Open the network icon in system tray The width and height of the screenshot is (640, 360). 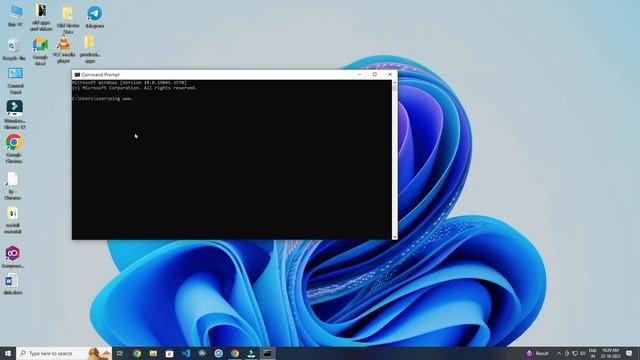click(575, 353)
